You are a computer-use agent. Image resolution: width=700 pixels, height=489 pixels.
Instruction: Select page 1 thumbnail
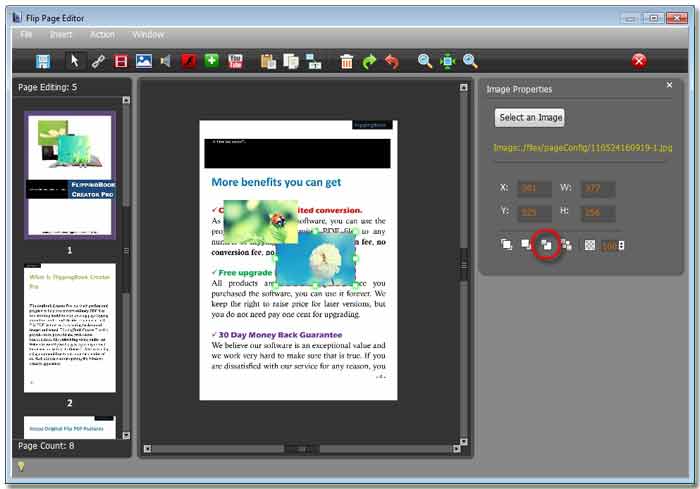[x=70, y=176]
